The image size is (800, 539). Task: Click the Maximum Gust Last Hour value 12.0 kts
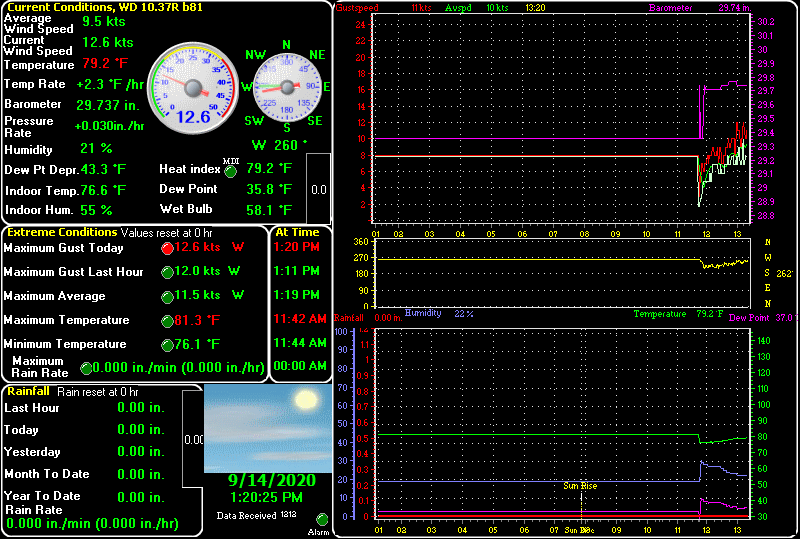pos(197,271)
